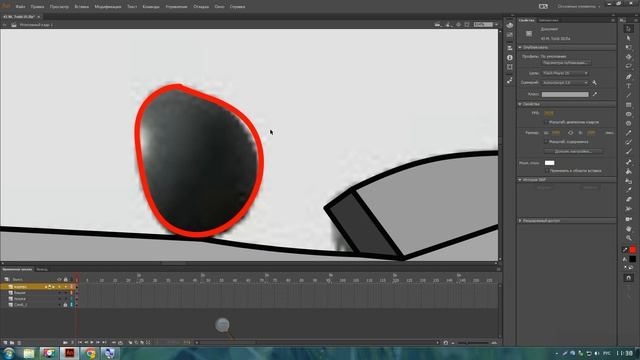The image size is (640, 360).
Task: Select the Lasso tool
Action: click(629, 67)
